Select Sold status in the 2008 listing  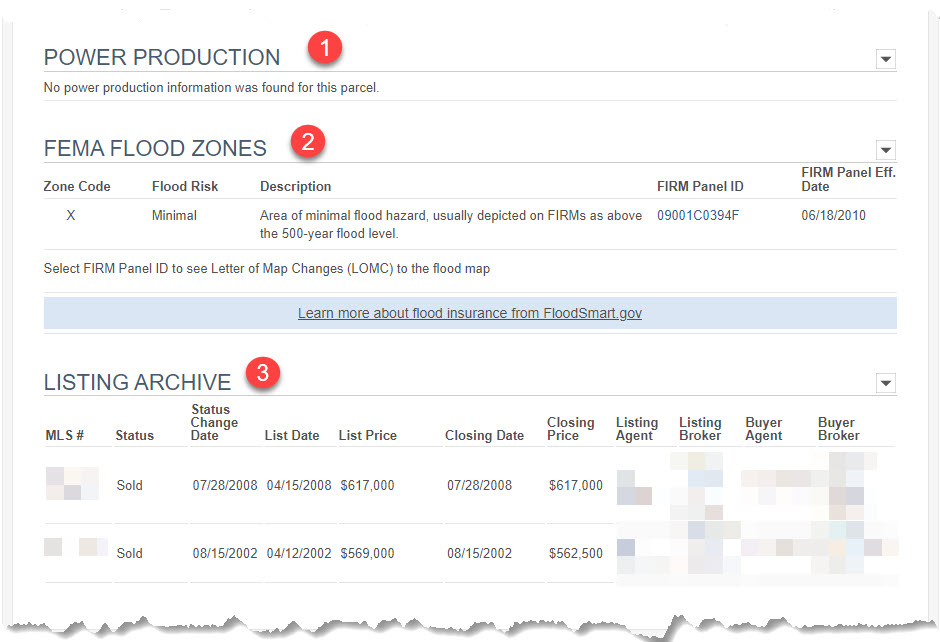click(x=129, y=485)
